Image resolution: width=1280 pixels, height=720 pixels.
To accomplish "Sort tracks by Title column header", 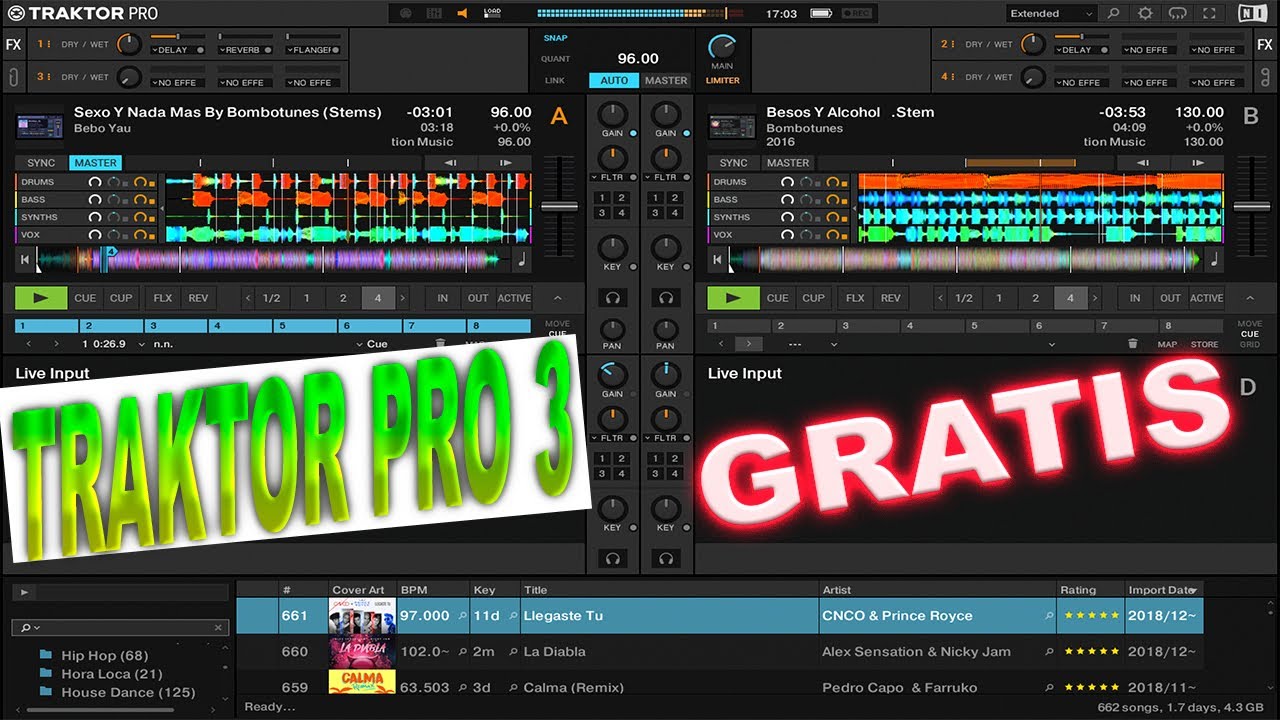I will 669,590.
